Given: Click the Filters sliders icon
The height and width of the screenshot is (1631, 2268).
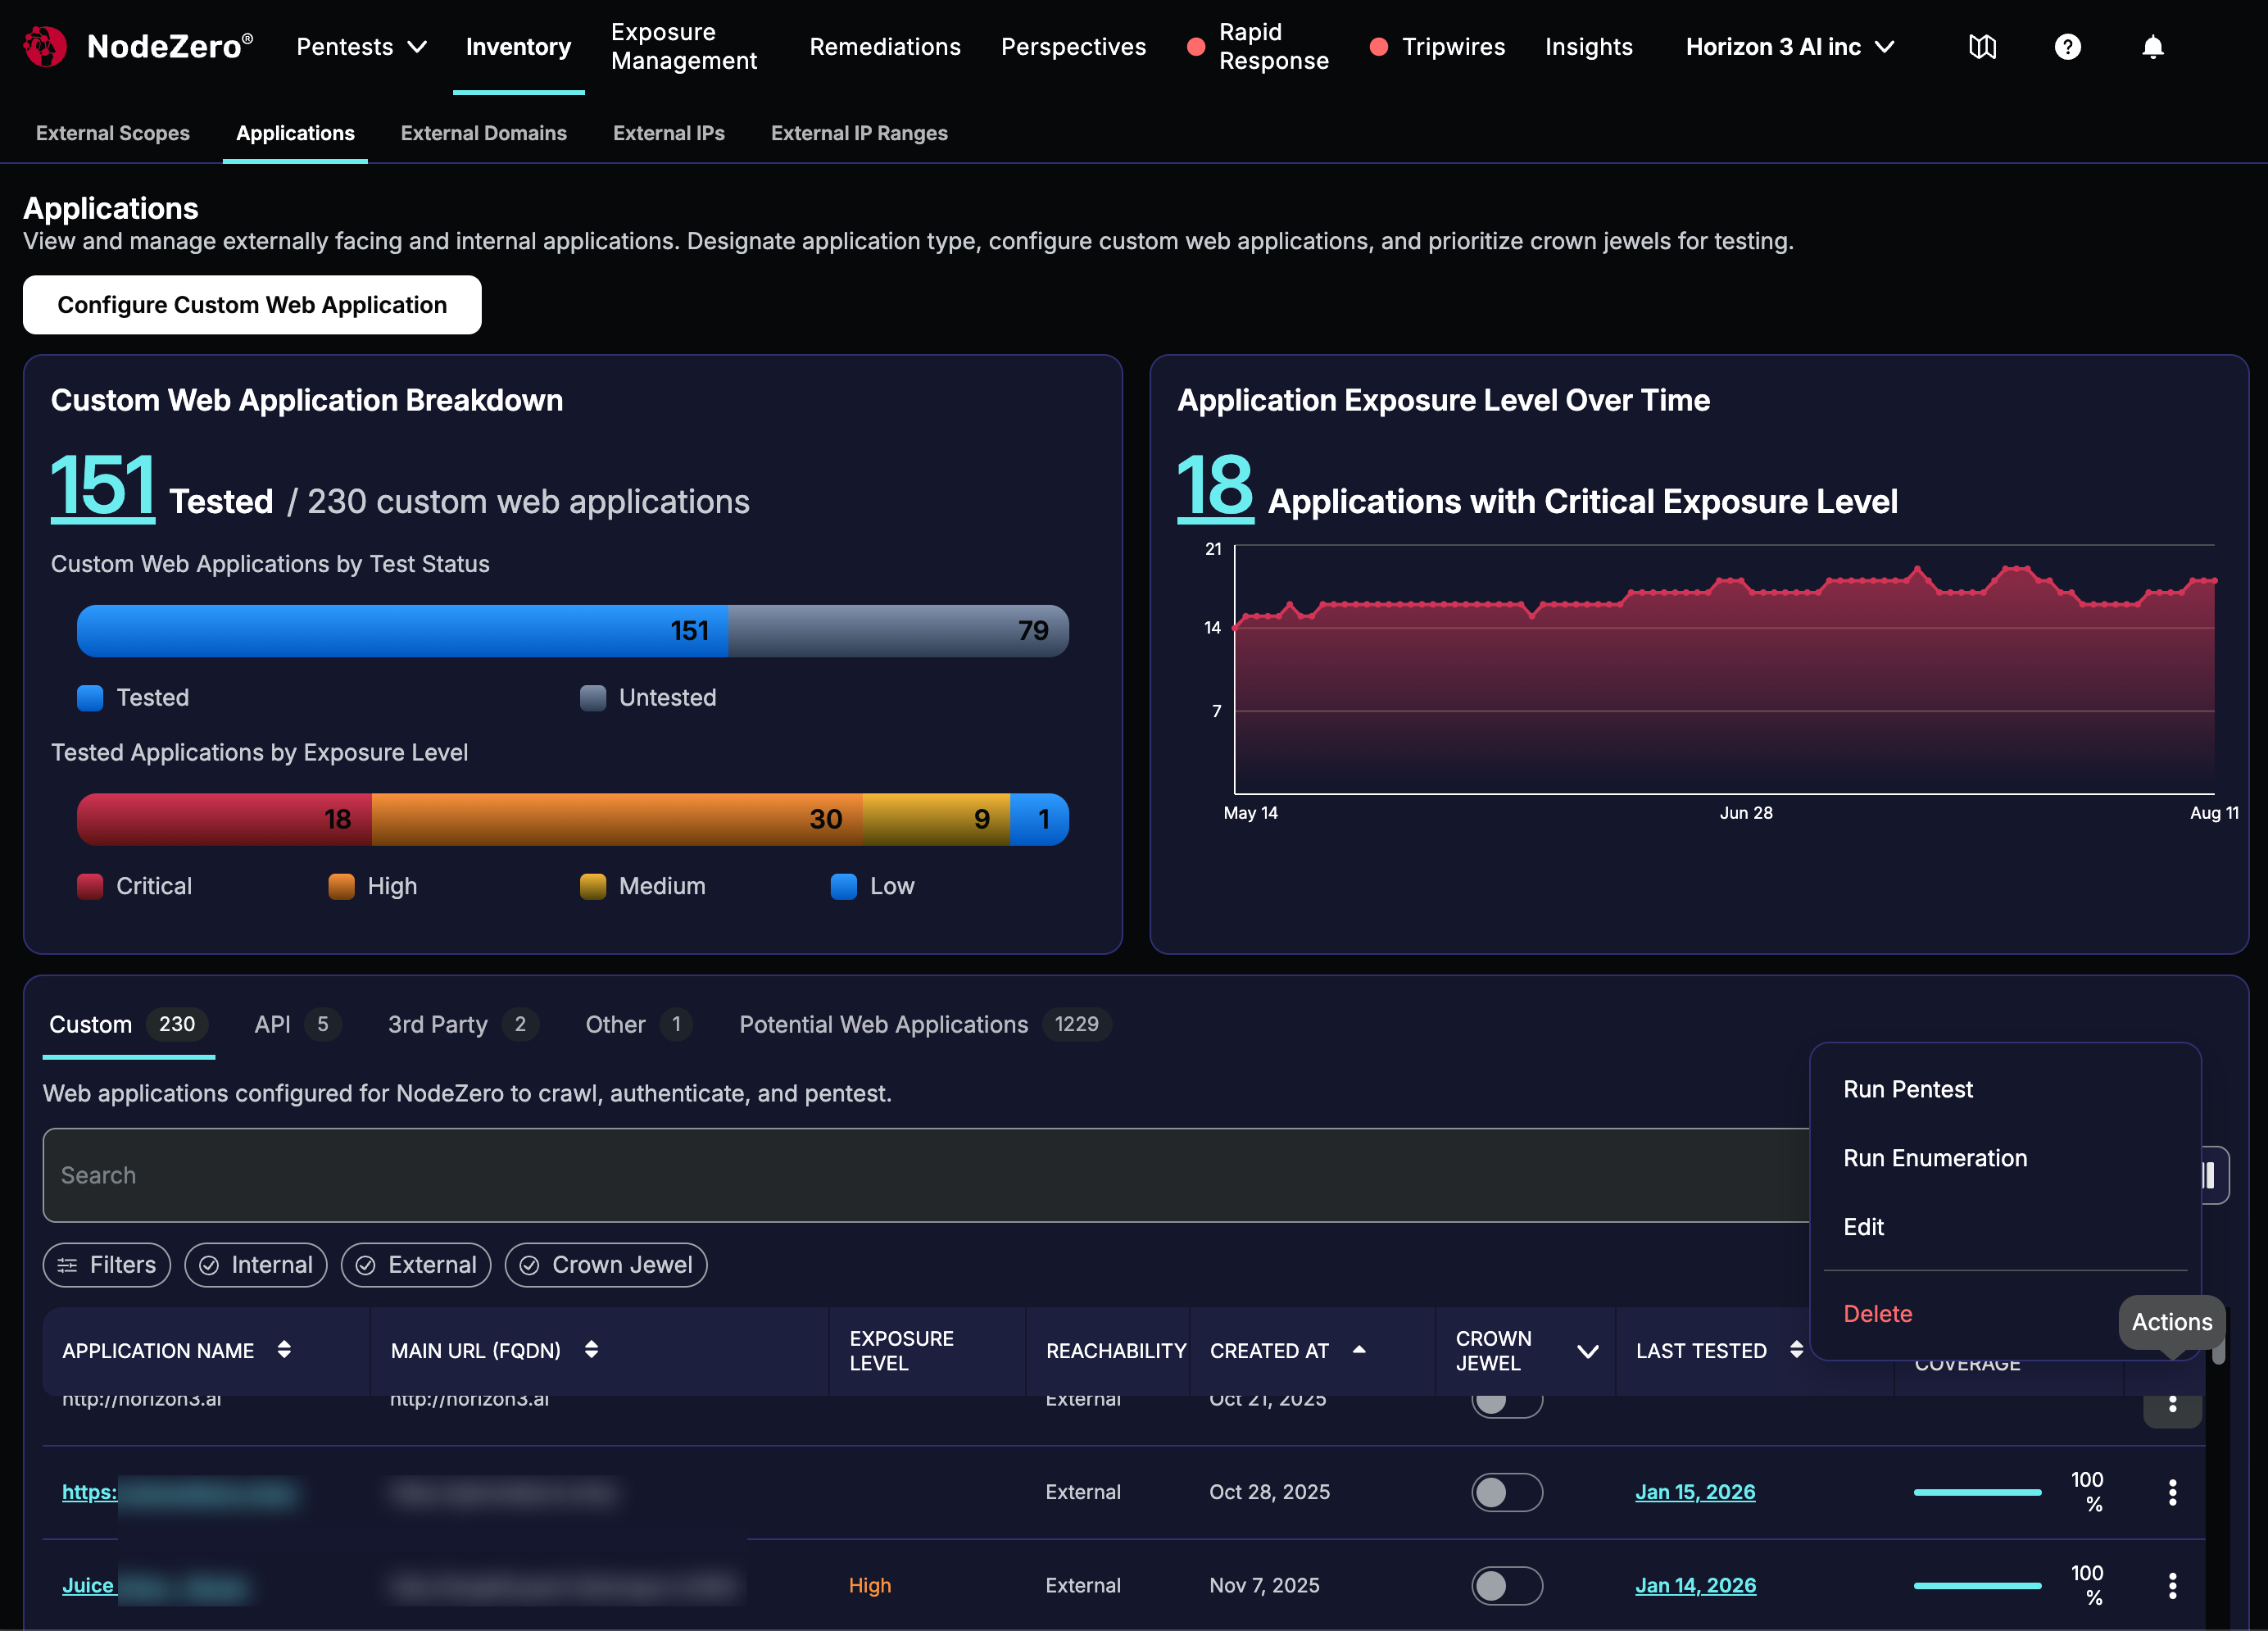Looking at the screenshot, I should (67, 1265).
